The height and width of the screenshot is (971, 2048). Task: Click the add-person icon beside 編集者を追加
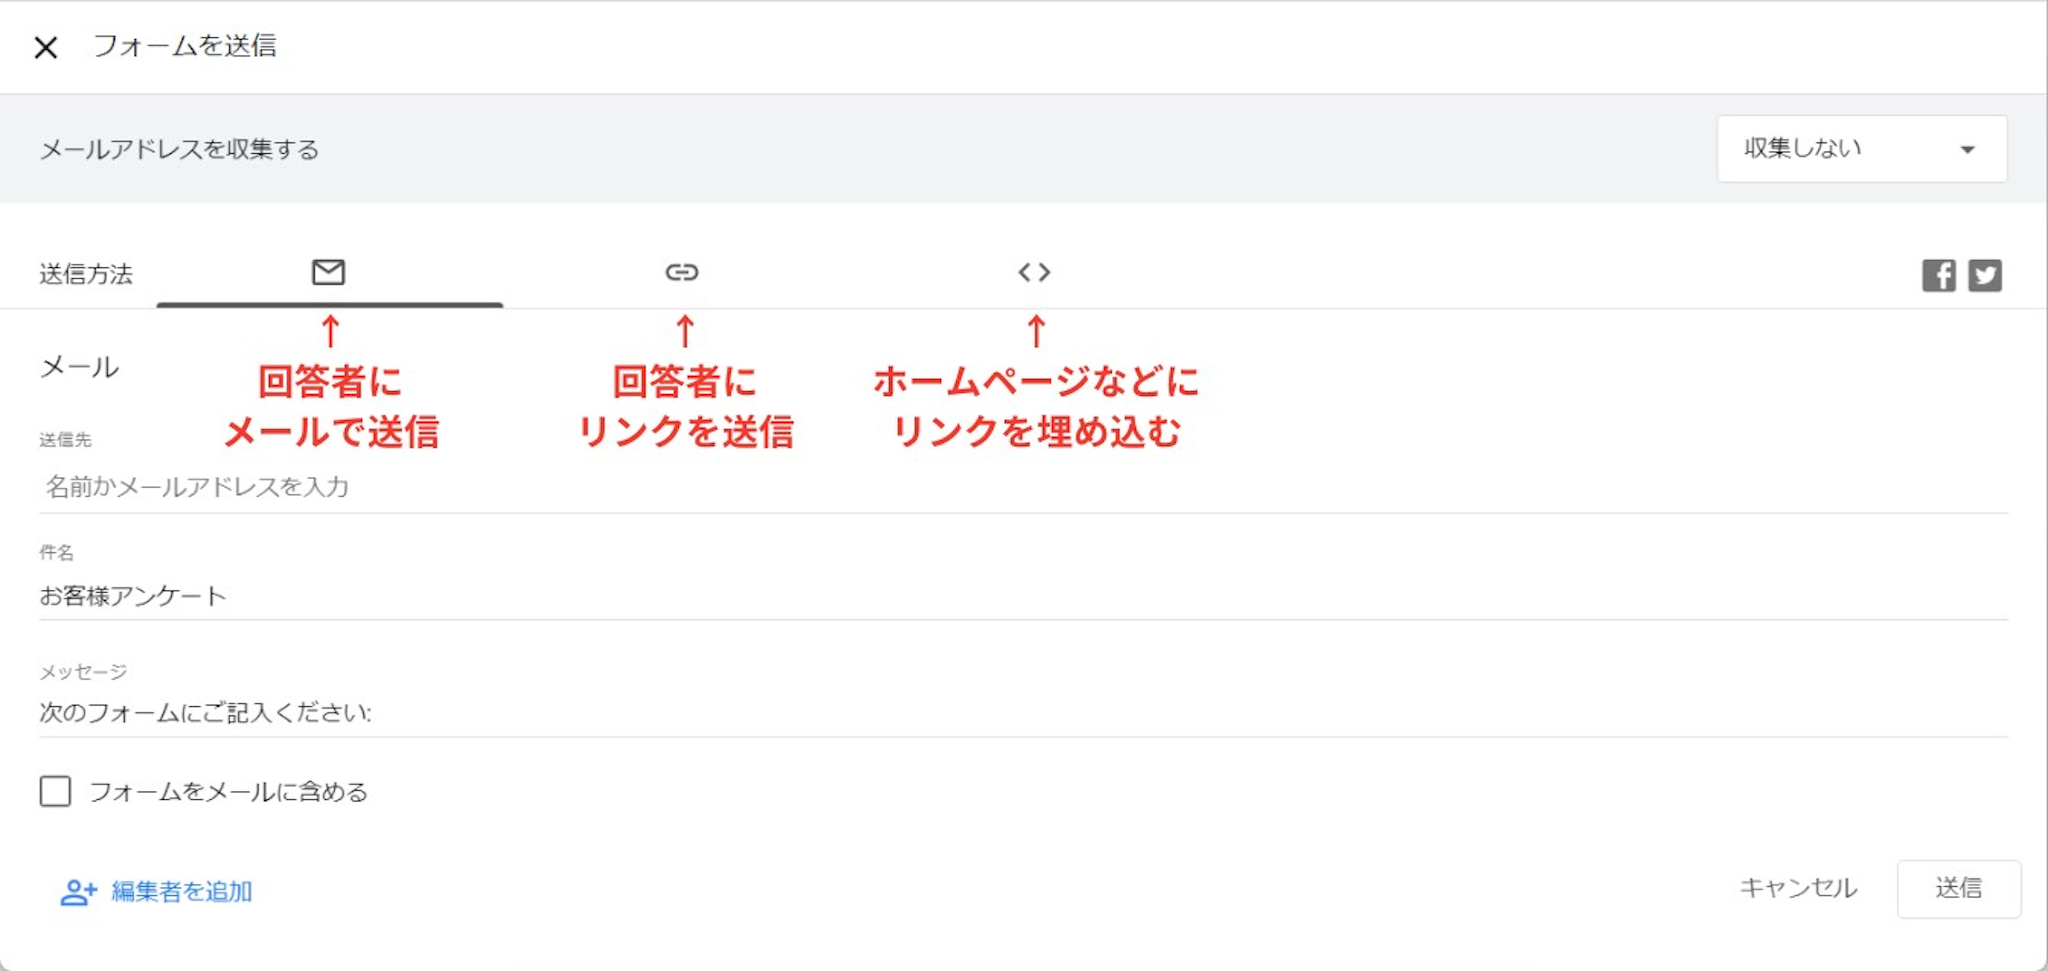pyautogui.click(x=78, y=892)
